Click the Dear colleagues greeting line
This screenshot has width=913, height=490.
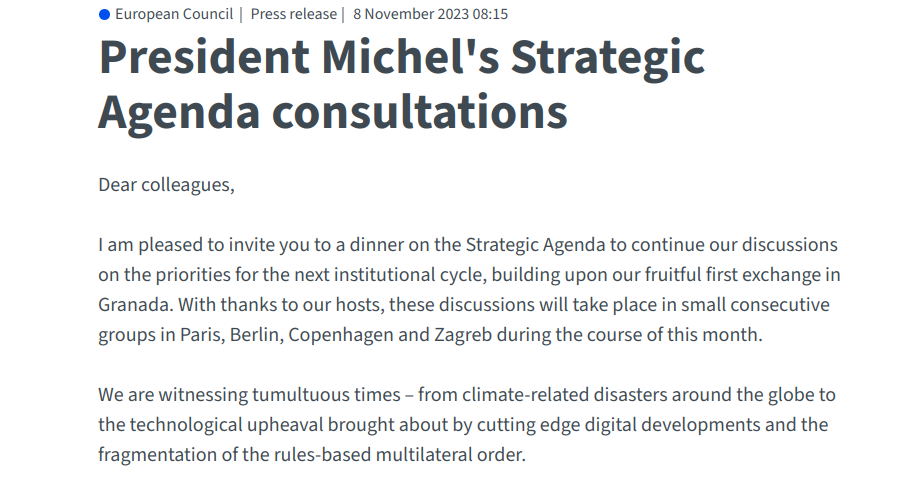pos(167,185)
